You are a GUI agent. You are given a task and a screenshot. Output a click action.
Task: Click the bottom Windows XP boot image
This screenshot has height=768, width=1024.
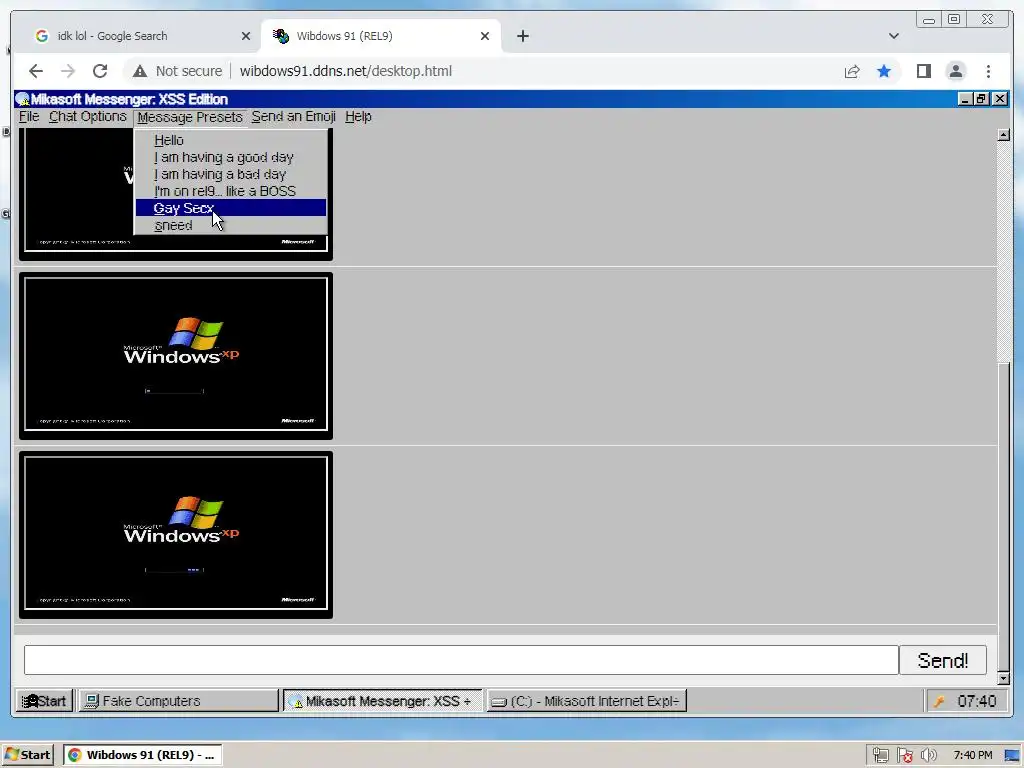click(176, 535)
